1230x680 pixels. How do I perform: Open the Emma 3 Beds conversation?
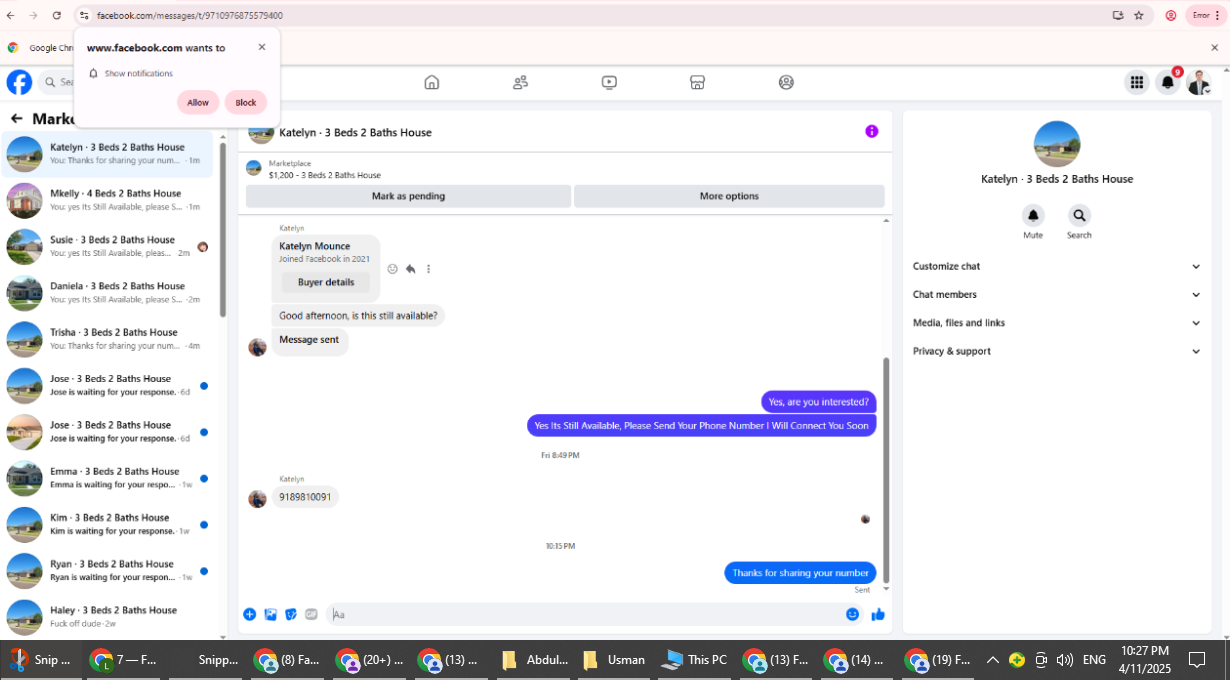107,478
